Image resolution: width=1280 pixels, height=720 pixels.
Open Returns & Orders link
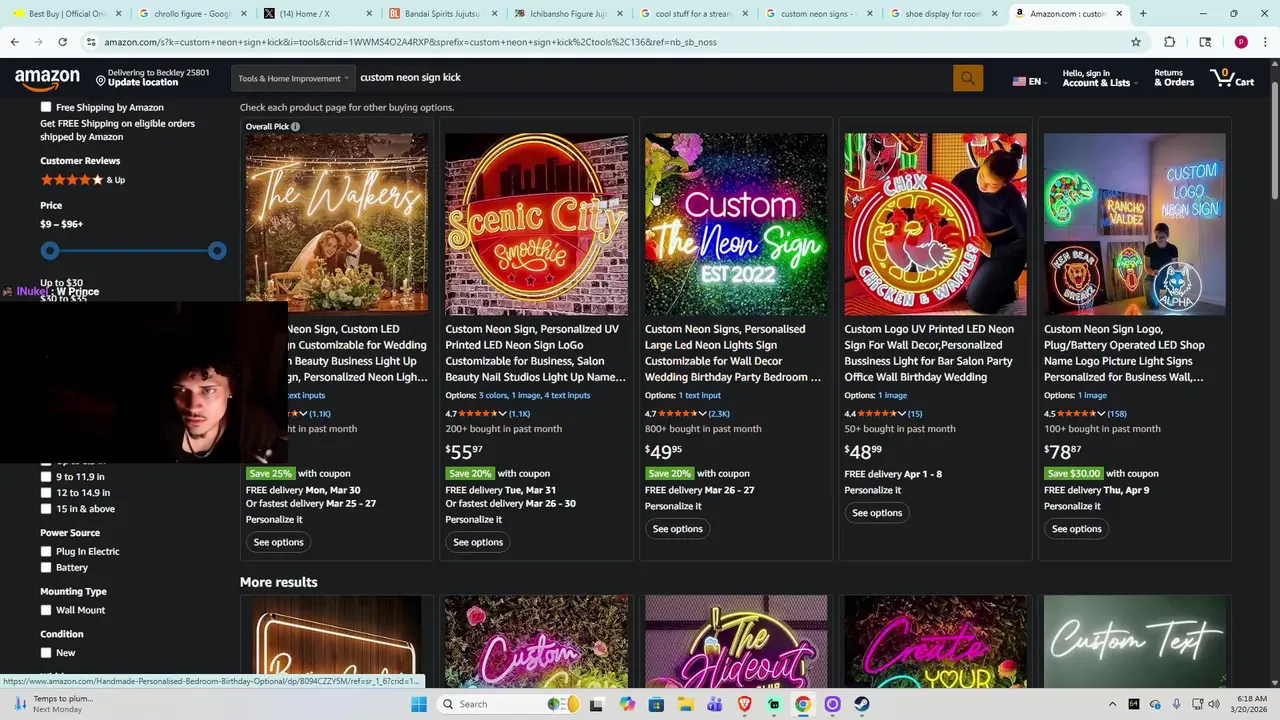coord(1174,78)
